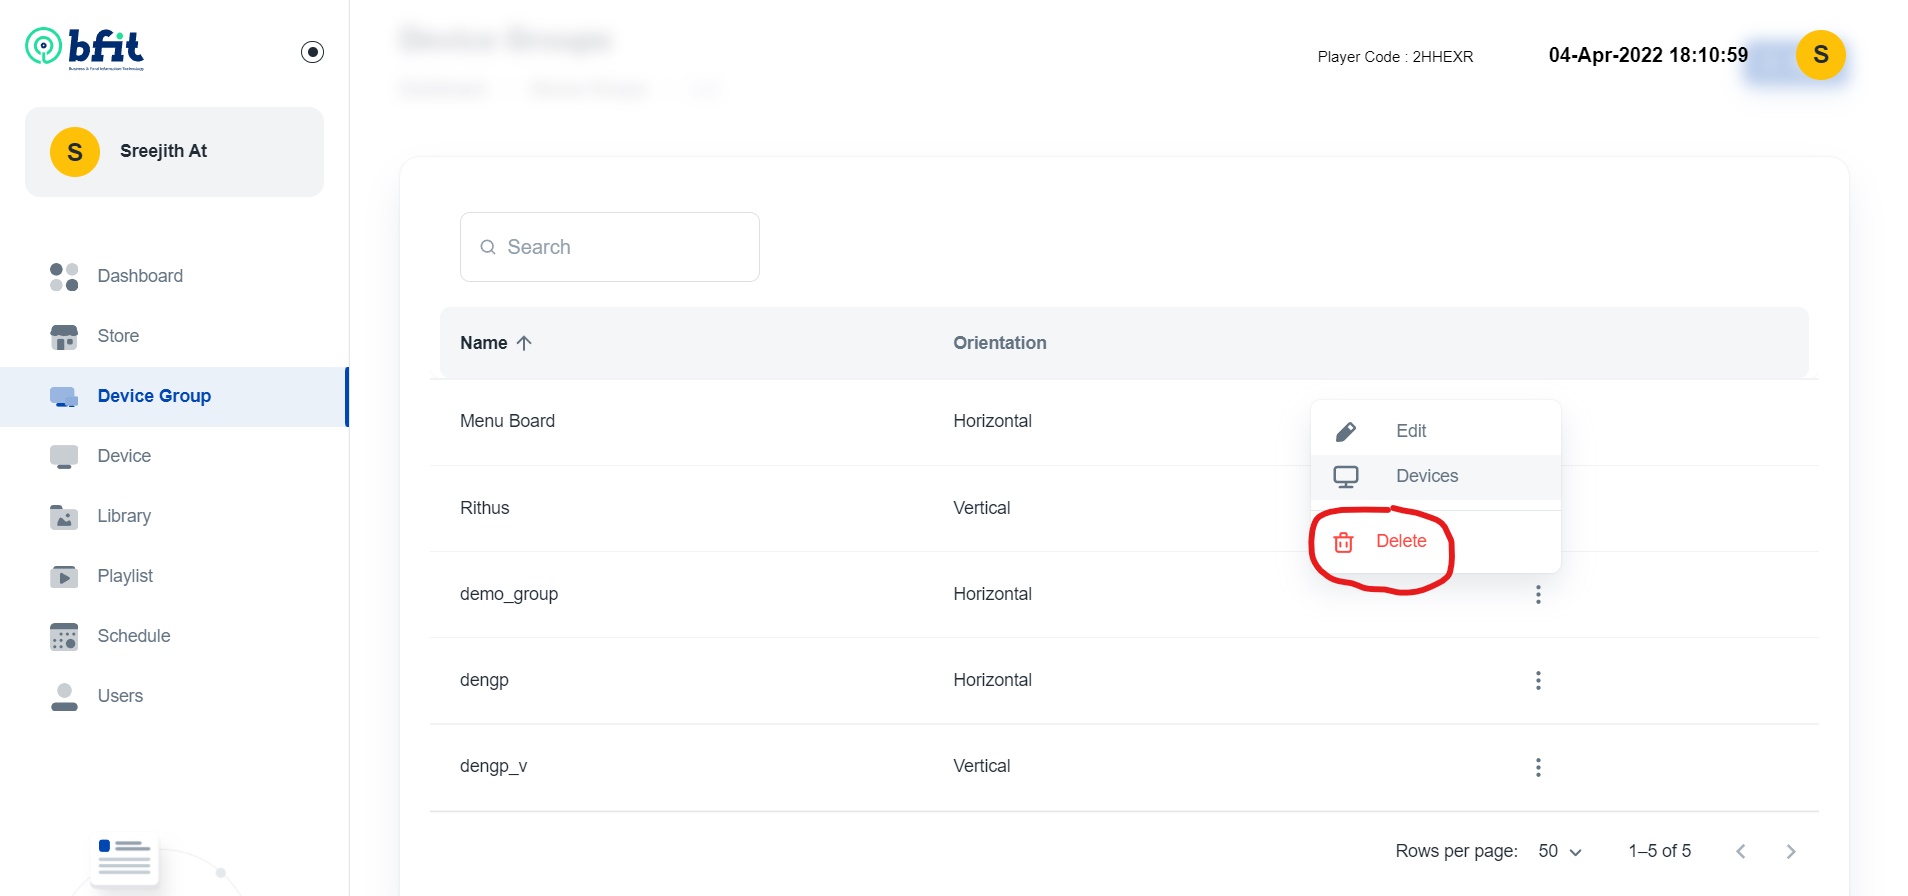This screenshot has width=1908, height=896.
Task: Choose Delete from the context menu
Action: tap(1436, 542)
